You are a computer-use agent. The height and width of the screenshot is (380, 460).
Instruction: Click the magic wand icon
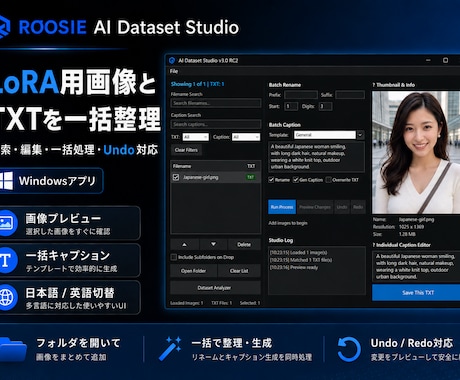tap(170, 349)
